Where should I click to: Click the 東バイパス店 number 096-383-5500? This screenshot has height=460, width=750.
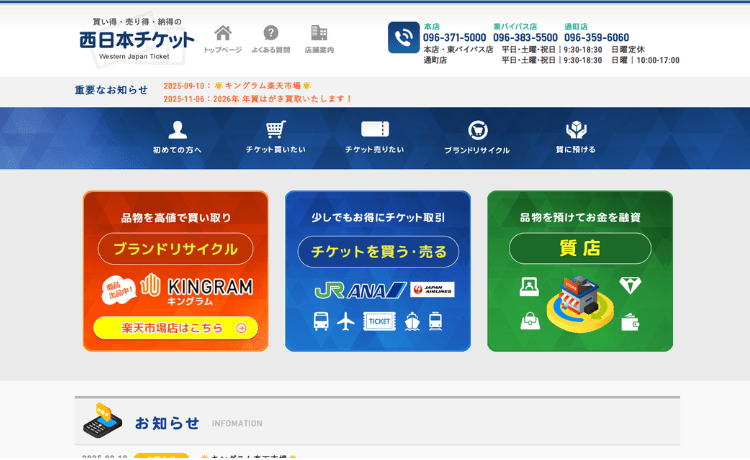pyautogui.click(x=525, y=37)
